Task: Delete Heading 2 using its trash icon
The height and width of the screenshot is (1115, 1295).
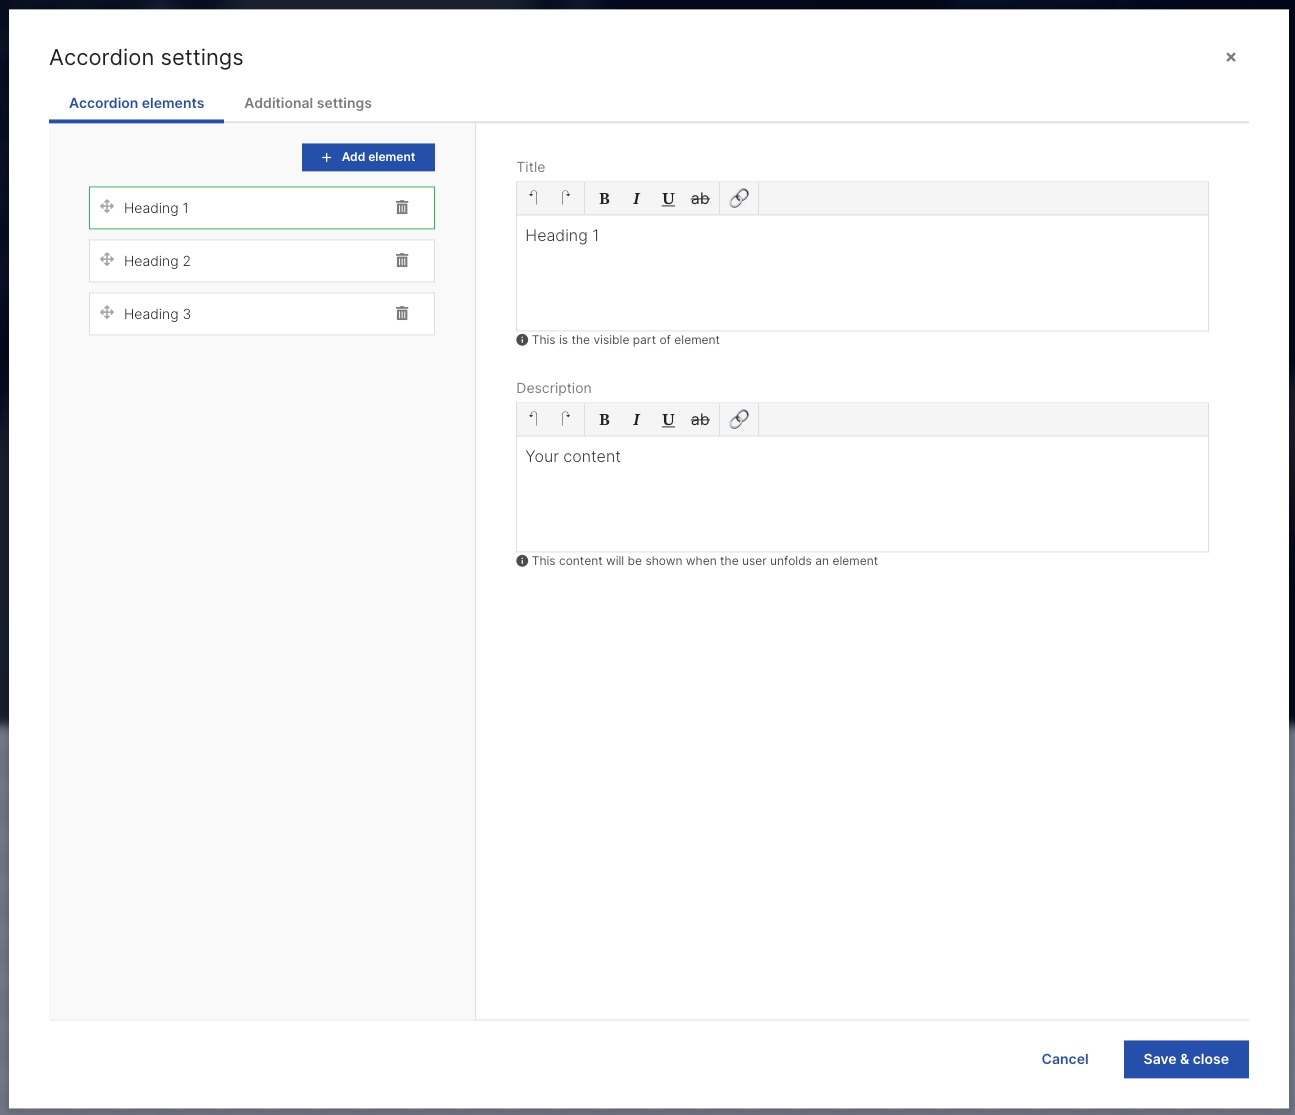Action: [x=402, y=260]
